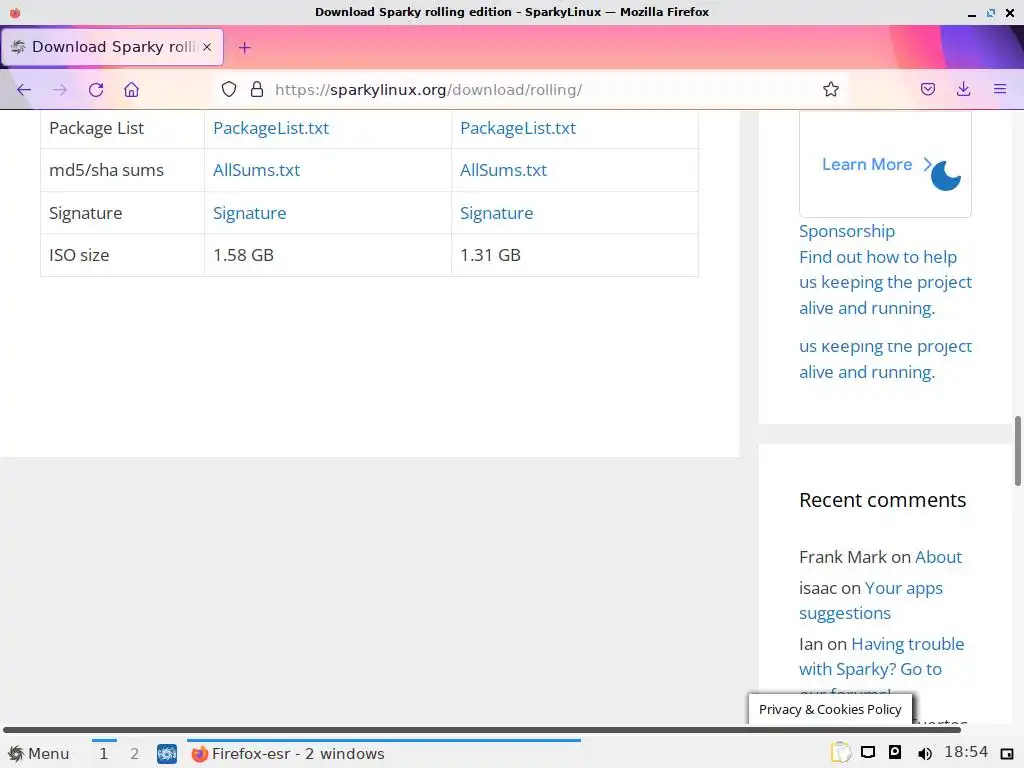Viewport: 1024px width, 768px height.
Task: Click the horizontal page scrollbar
Action: (x=481, y=729)
